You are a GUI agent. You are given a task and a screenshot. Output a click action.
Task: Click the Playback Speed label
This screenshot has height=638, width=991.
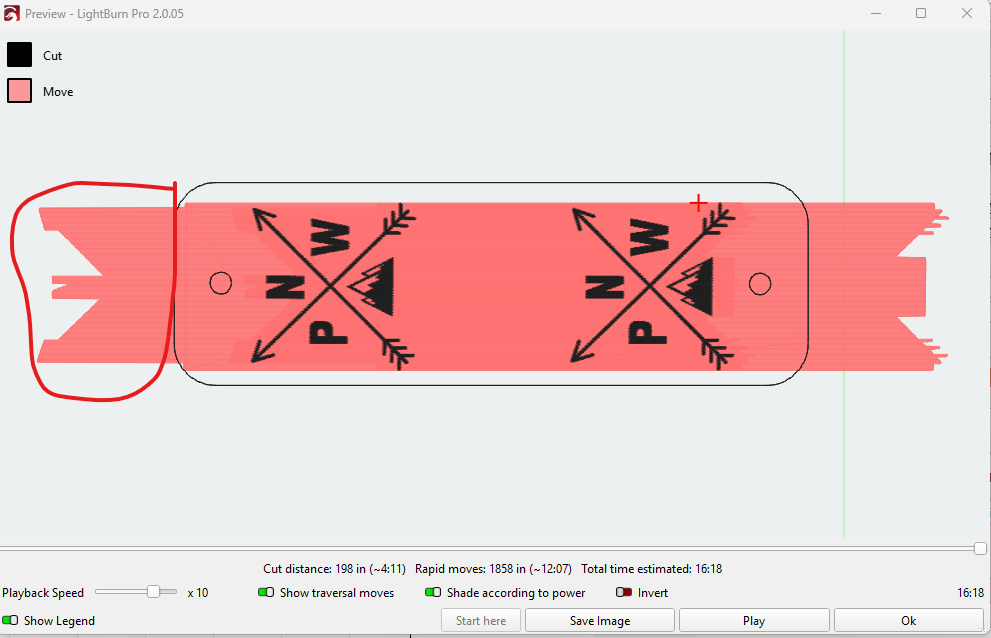43,592
